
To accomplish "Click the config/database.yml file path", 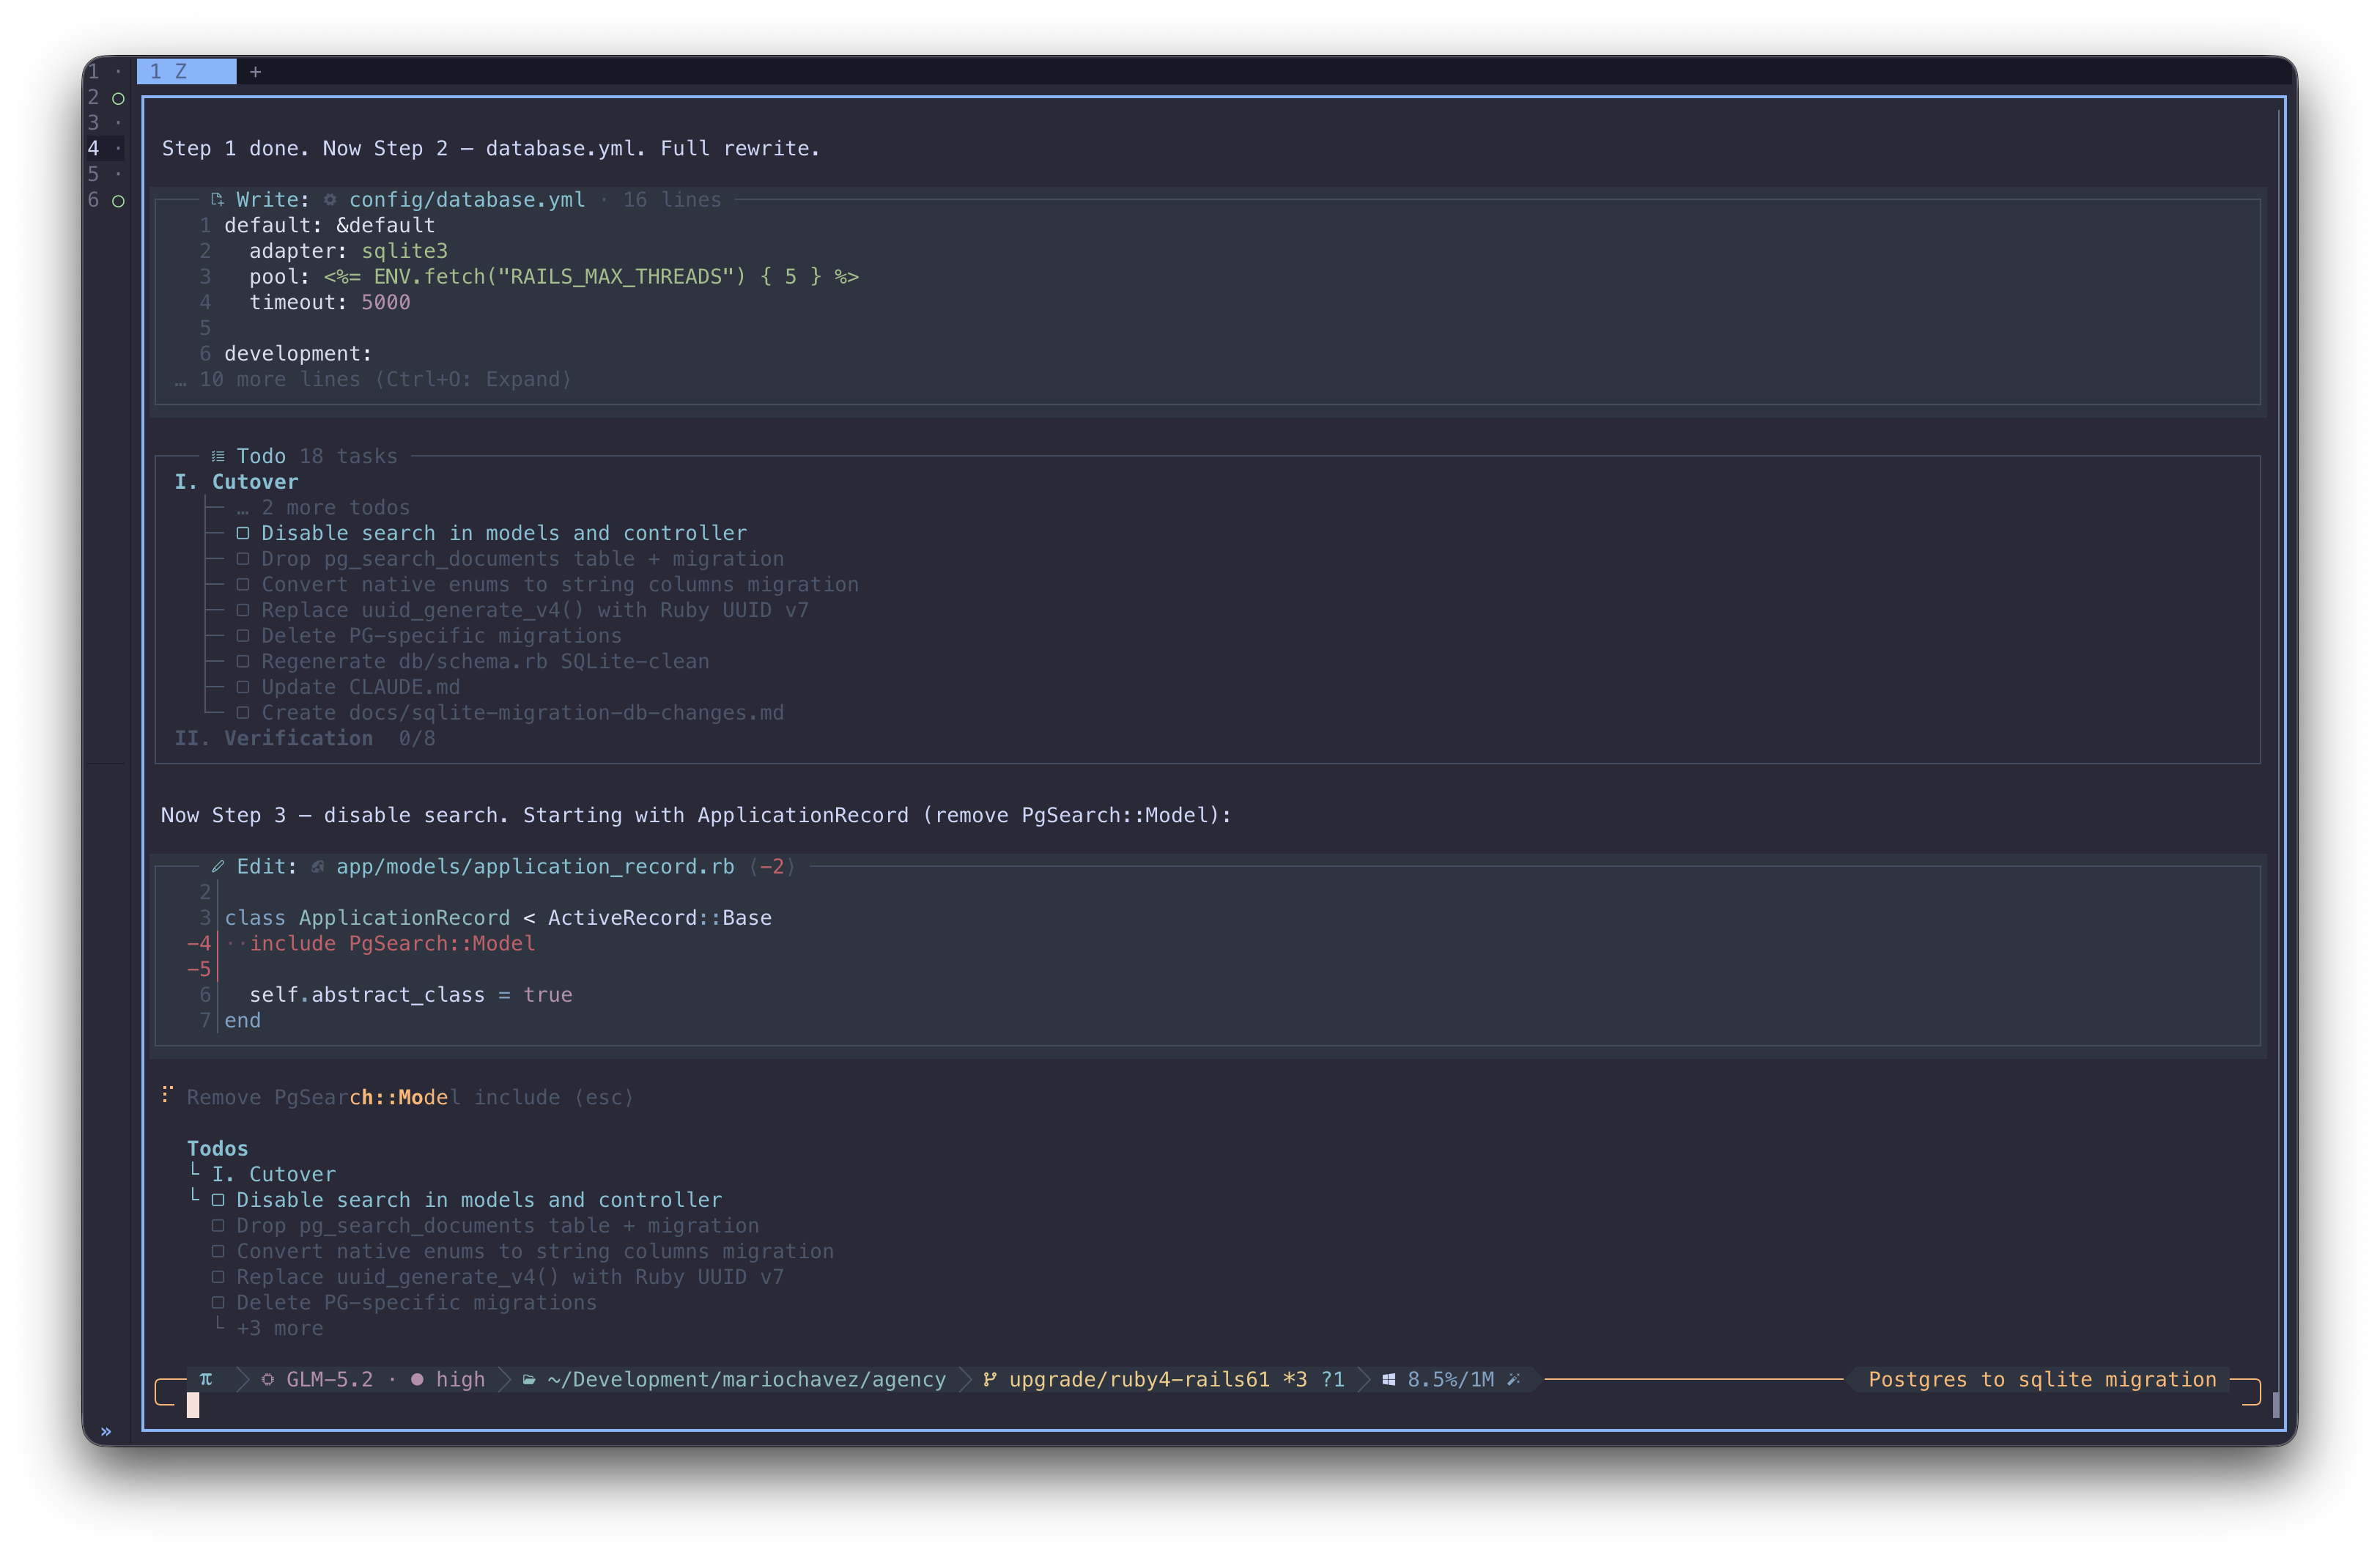I will pos(467,199).
